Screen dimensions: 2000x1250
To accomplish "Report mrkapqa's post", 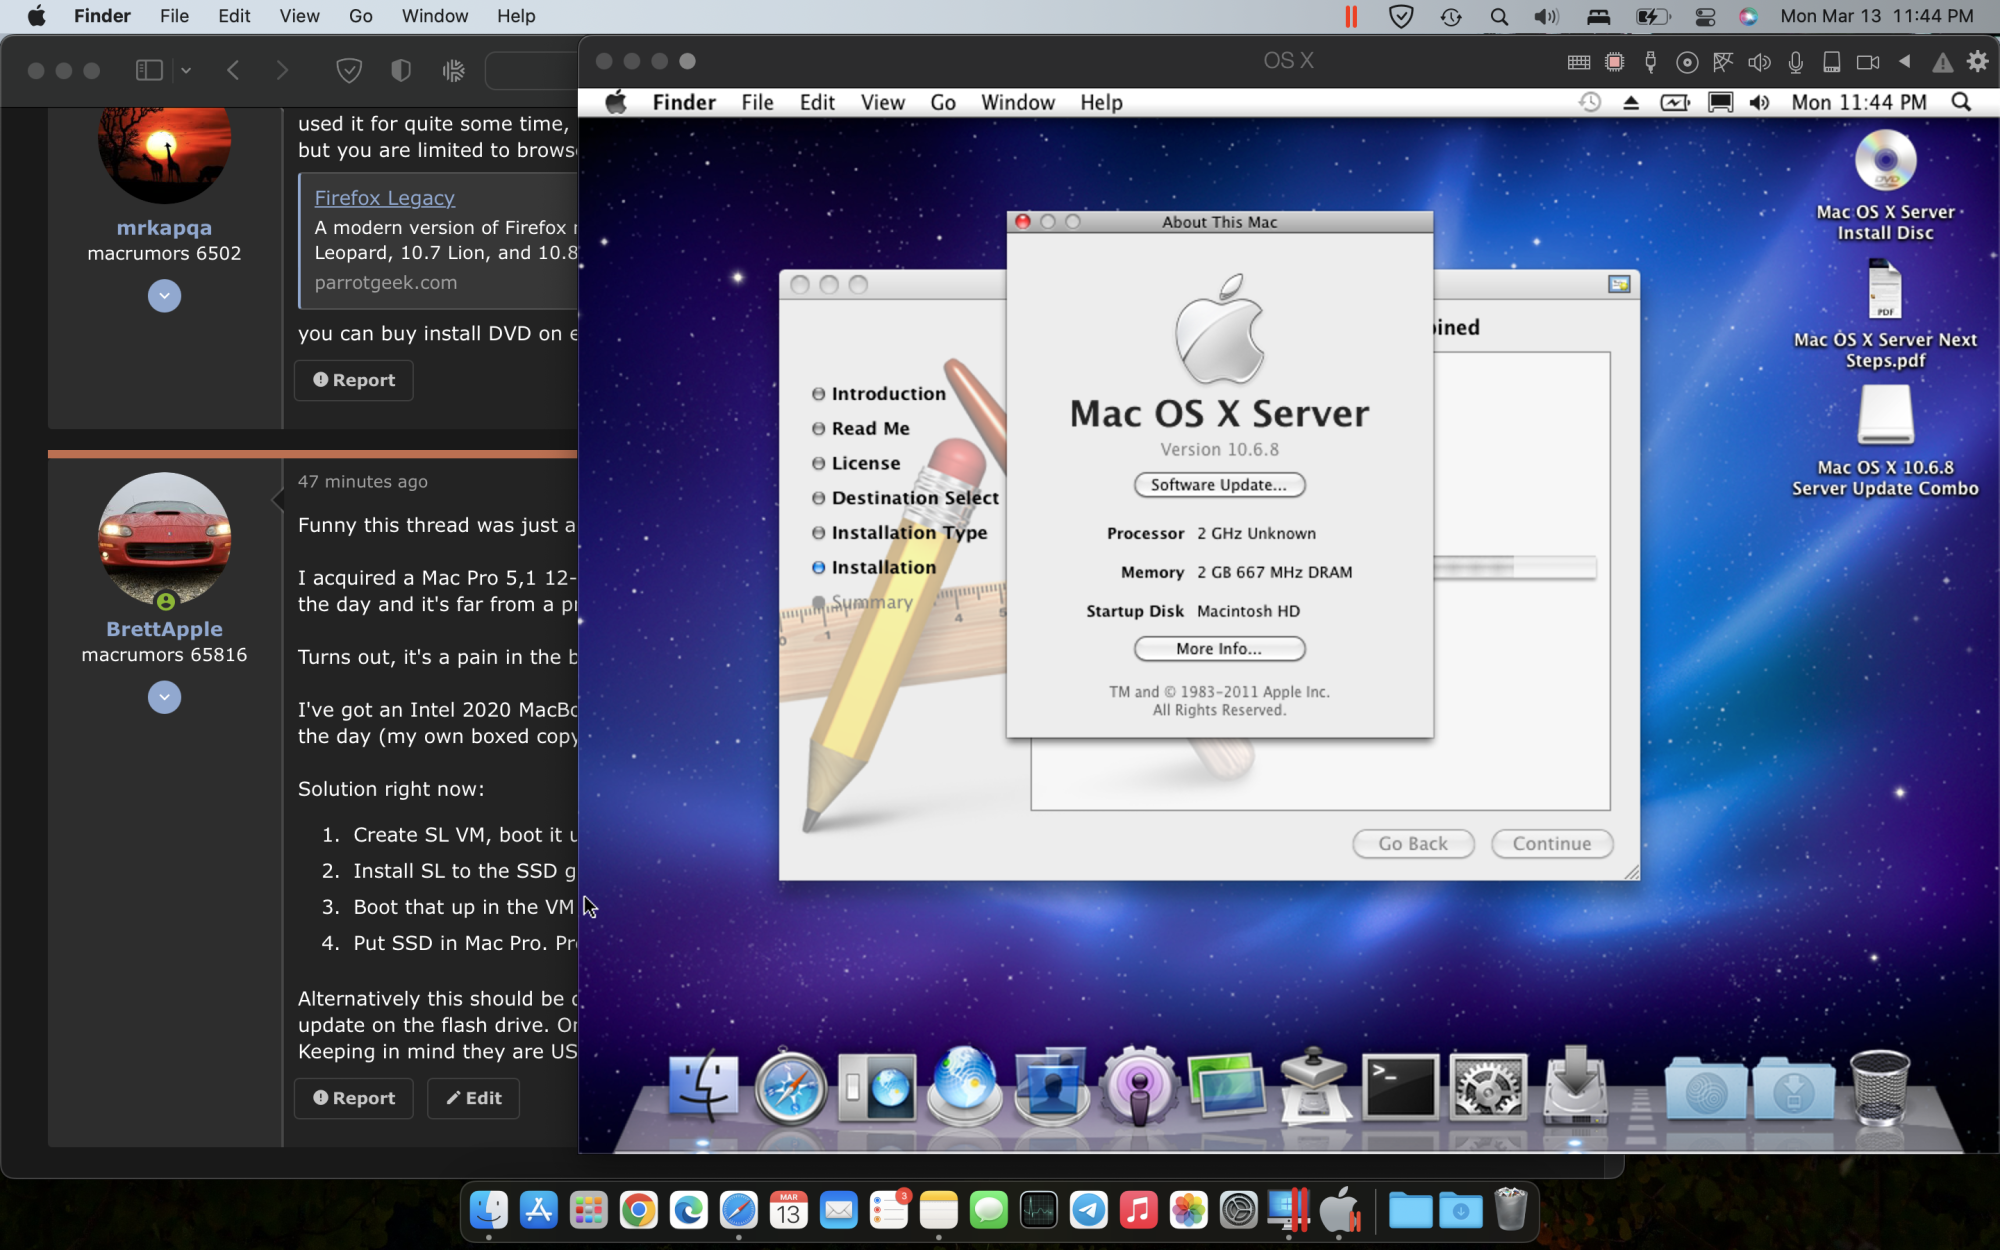I will pos(354,380).
